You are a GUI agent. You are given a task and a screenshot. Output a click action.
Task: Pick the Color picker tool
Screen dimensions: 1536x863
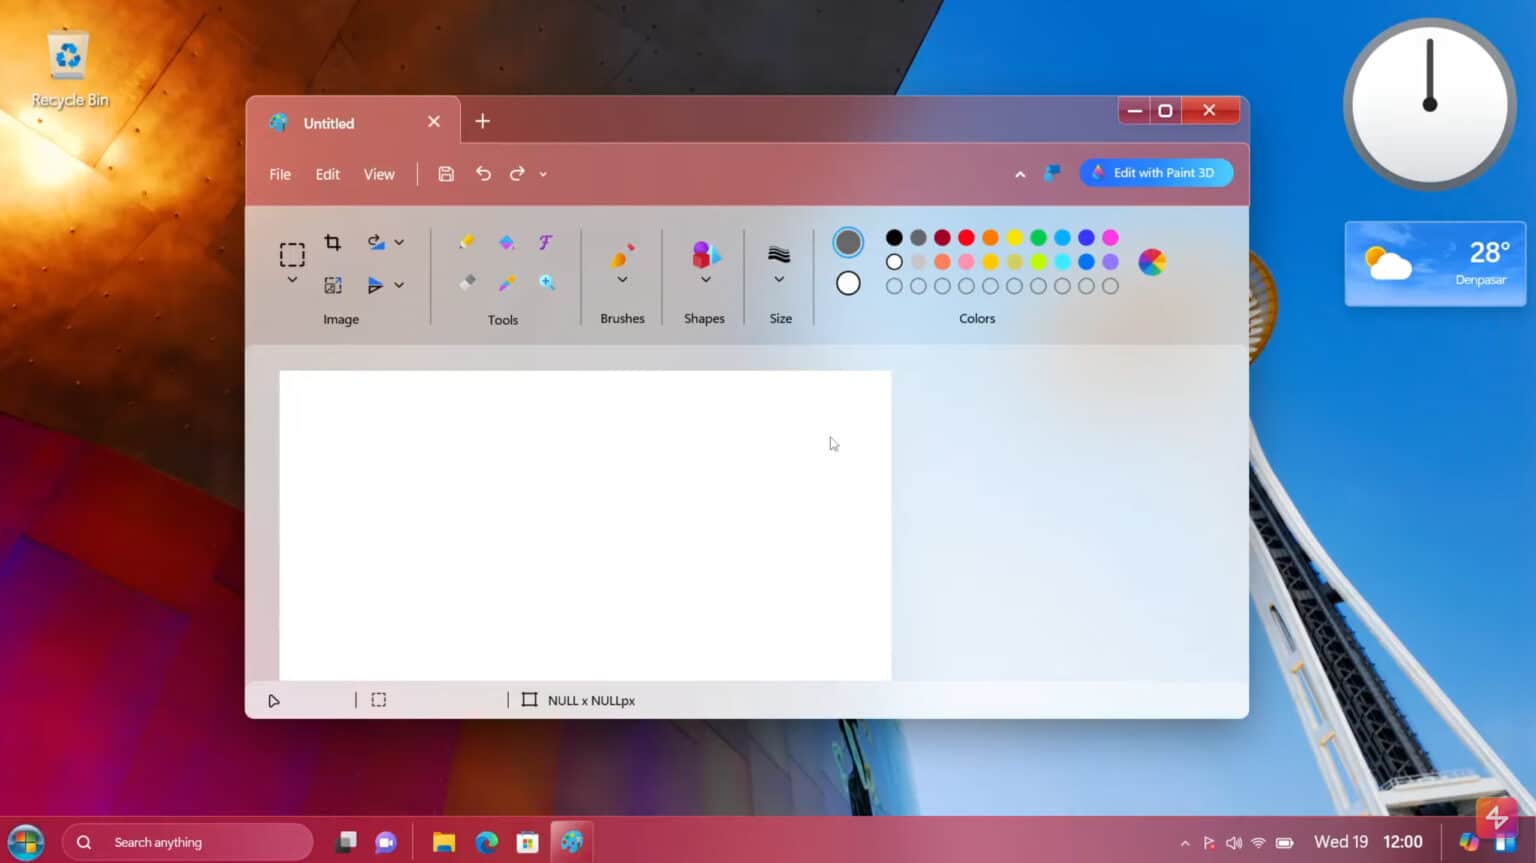click(507, 283)
